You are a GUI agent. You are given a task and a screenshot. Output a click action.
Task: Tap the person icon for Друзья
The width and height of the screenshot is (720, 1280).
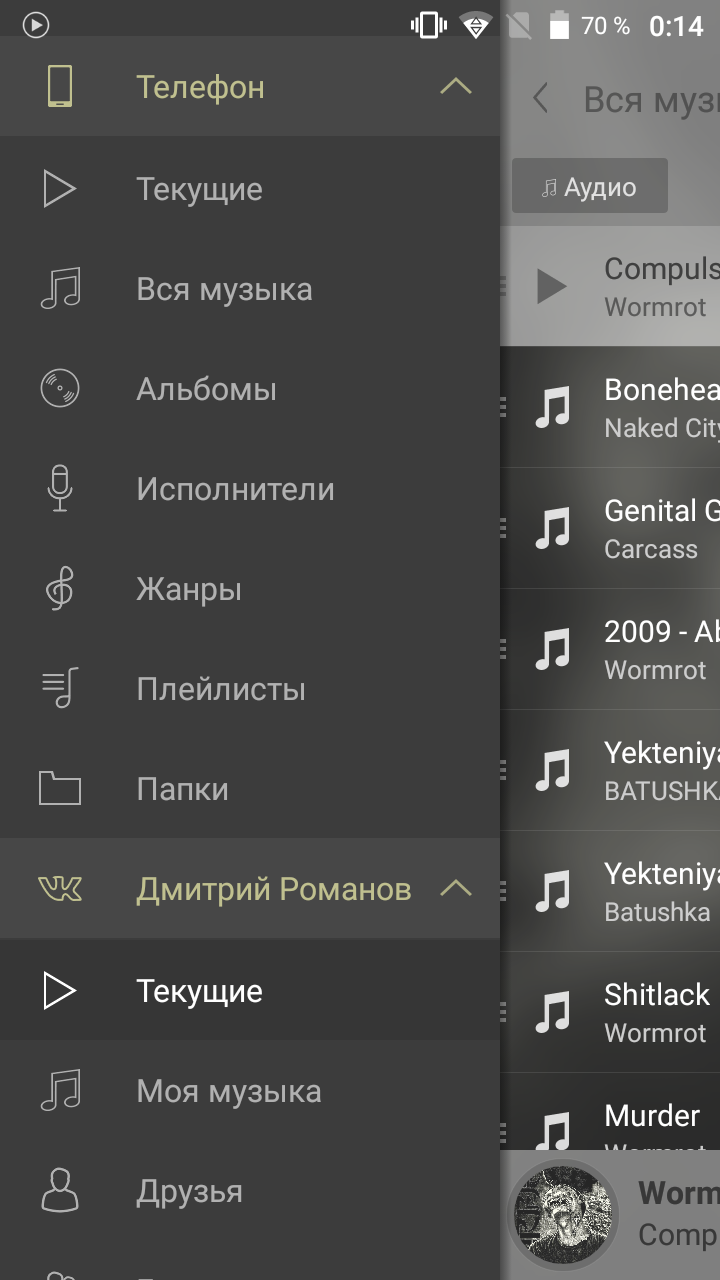coord(60,1191)
